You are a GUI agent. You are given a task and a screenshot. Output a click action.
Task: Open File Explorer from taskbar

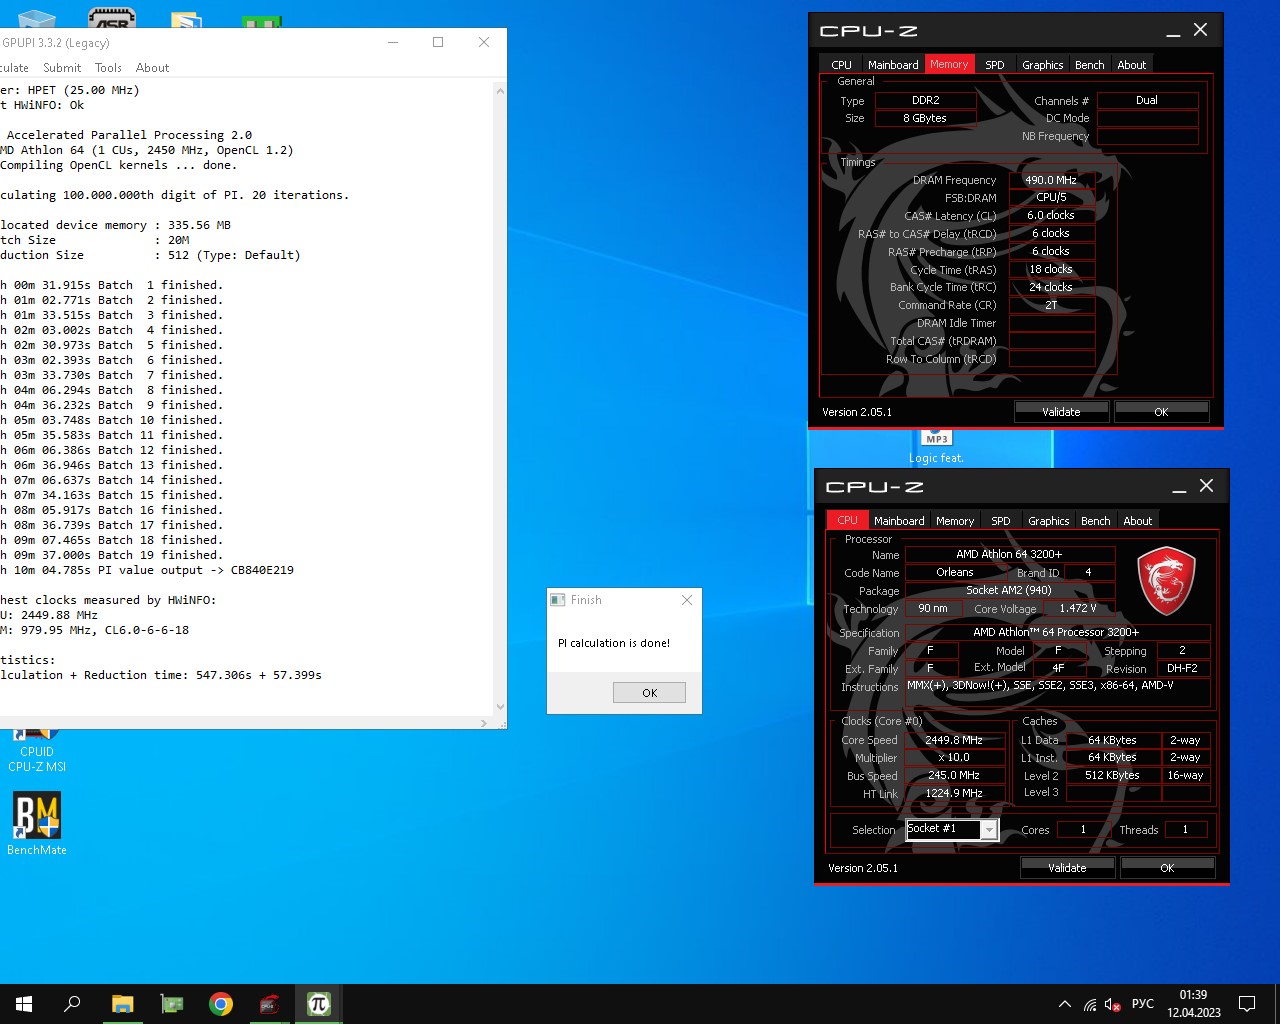pyautogui.click(x=122, y=1004)
